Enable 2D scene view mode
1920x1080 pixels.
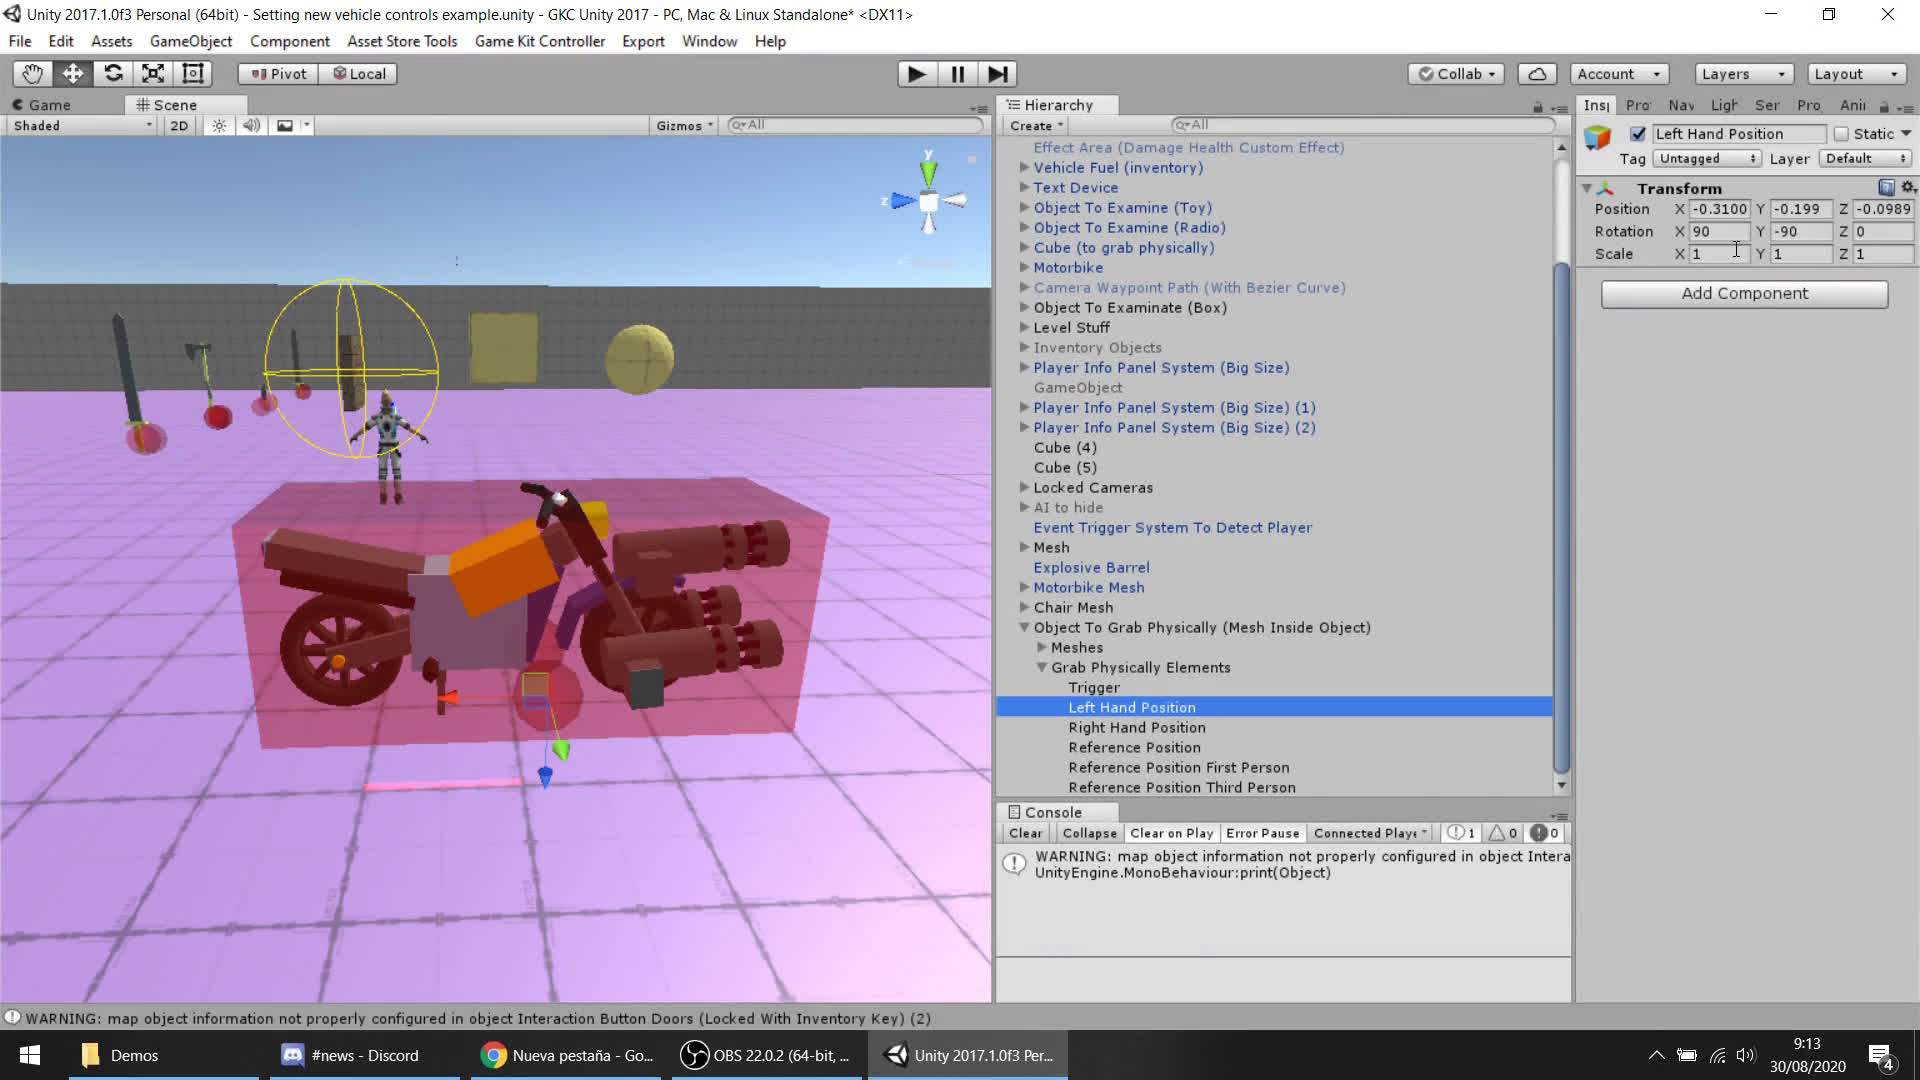coord(178,125)
